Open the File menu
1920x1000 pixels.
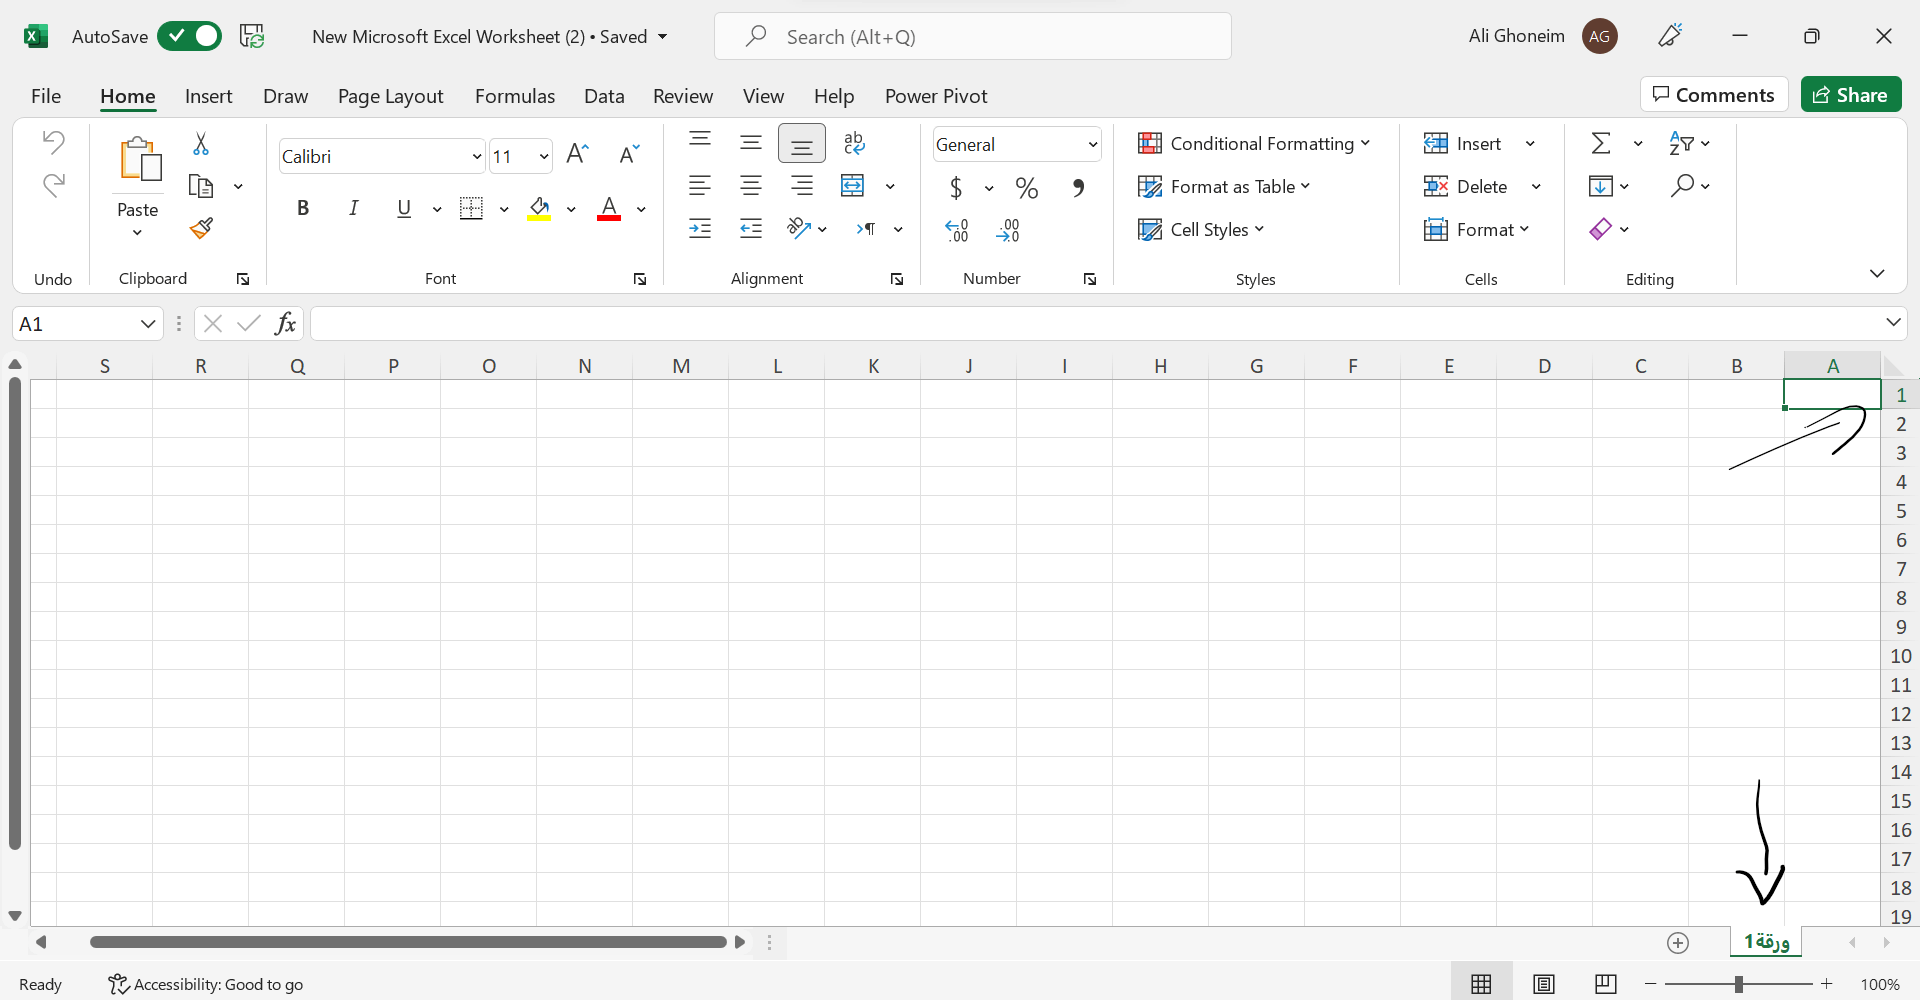tap(46, 96)
